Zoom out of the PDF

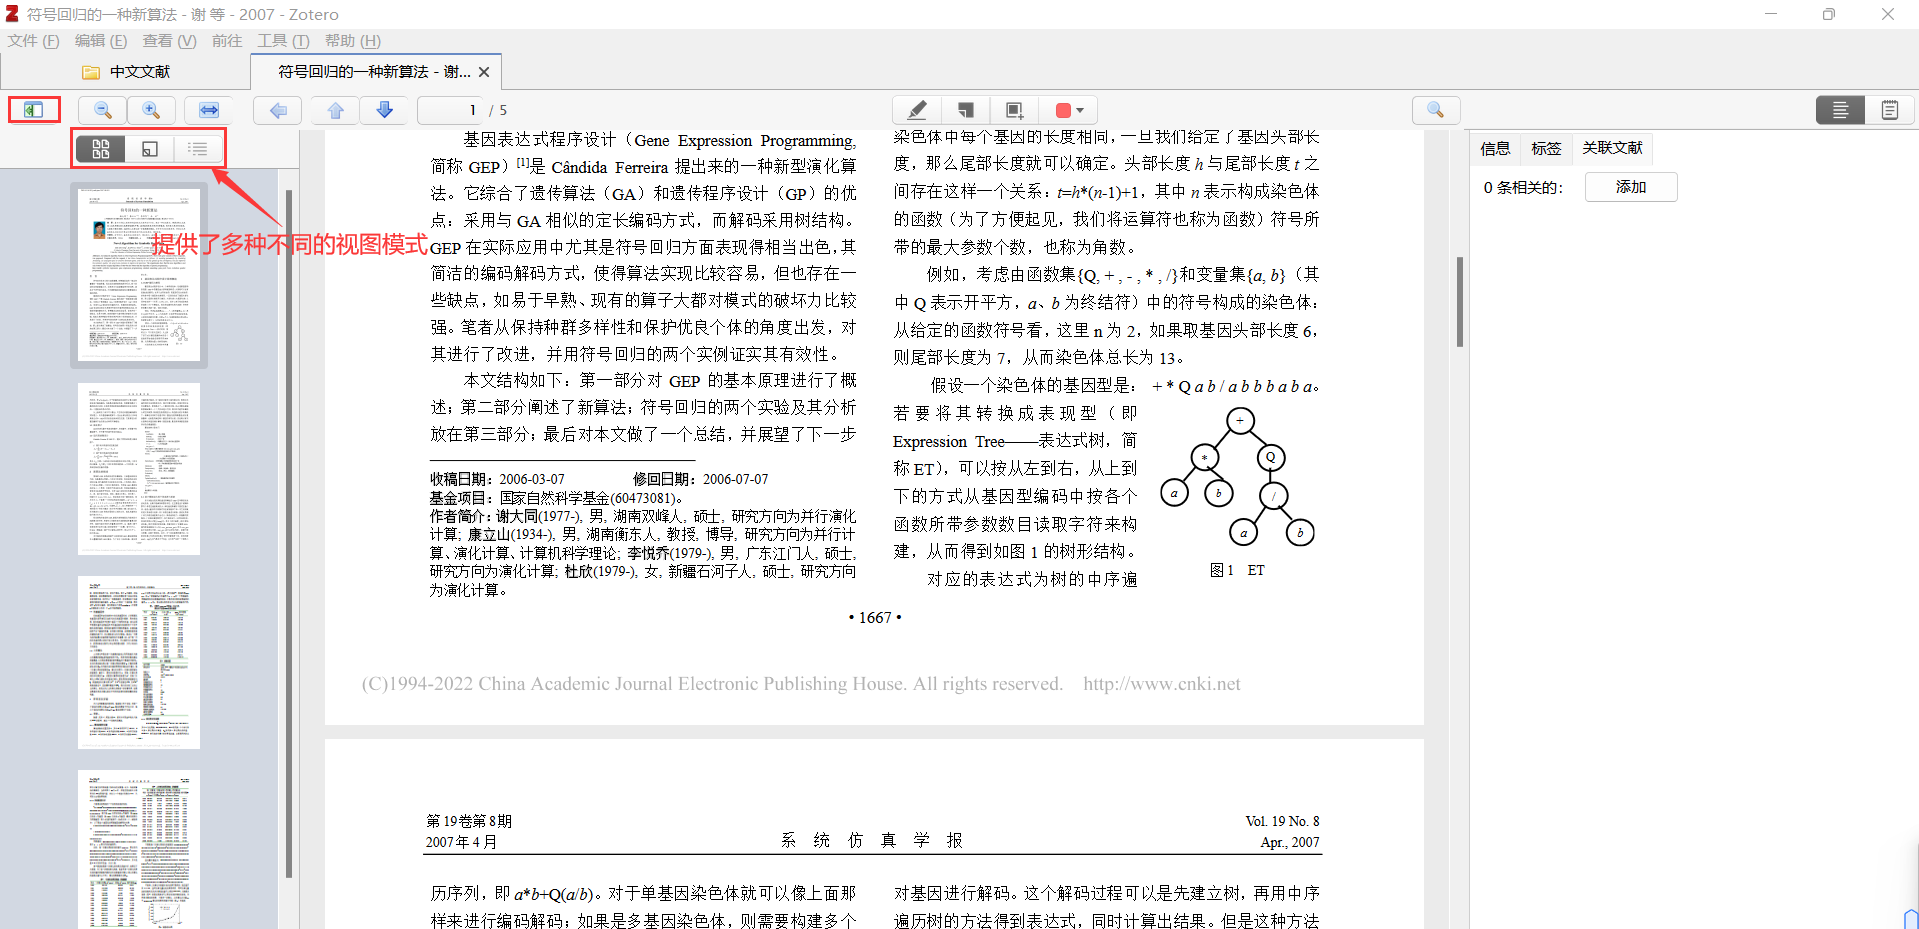click(102, 110)
